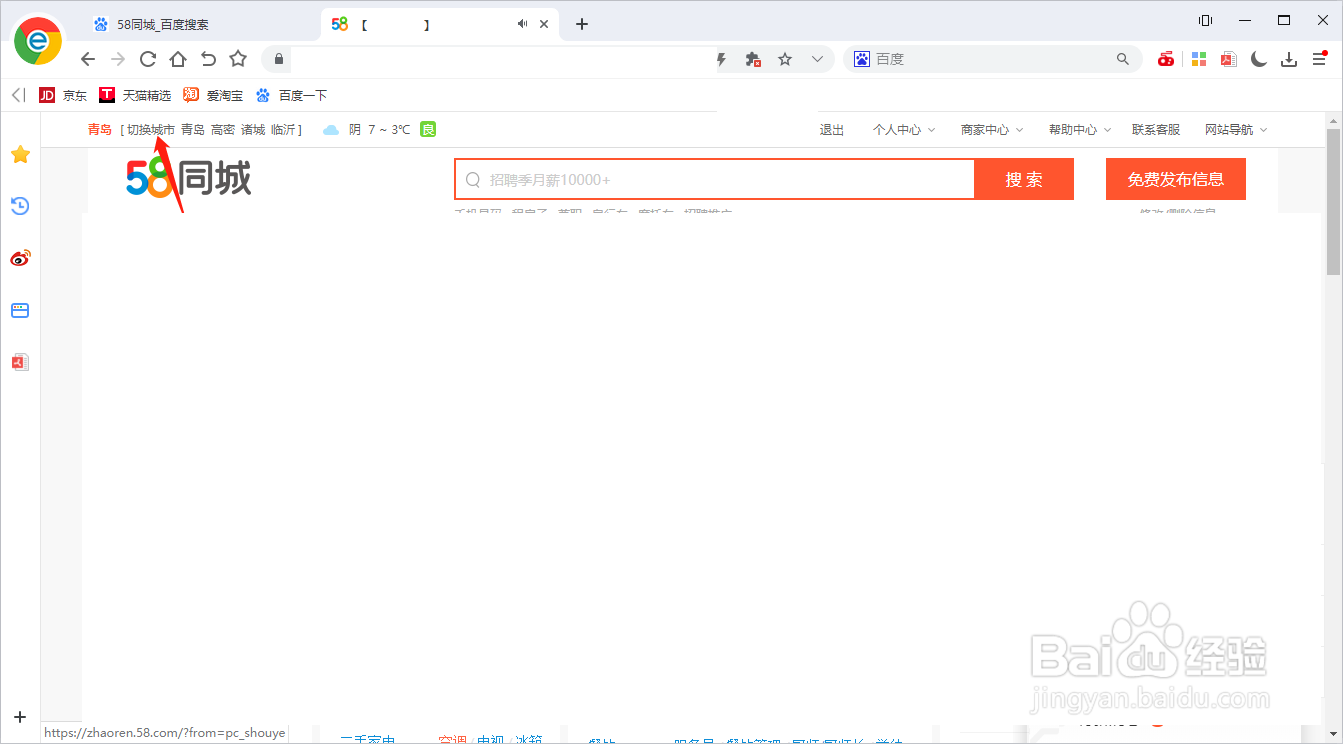Open the browser home page icon
Screen dimensions: 1343x744
(x=178, y=59)
